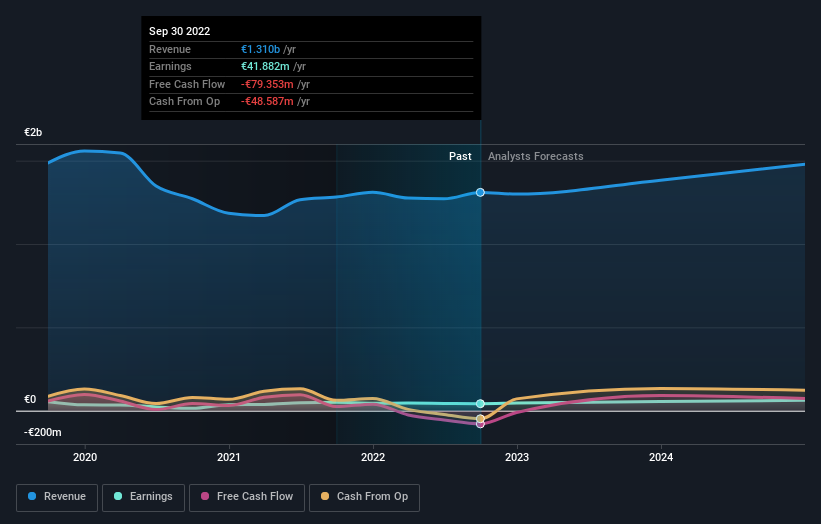
Task: Click the €1.310b revenue value in tooltip
Action: tap(260, 49)
